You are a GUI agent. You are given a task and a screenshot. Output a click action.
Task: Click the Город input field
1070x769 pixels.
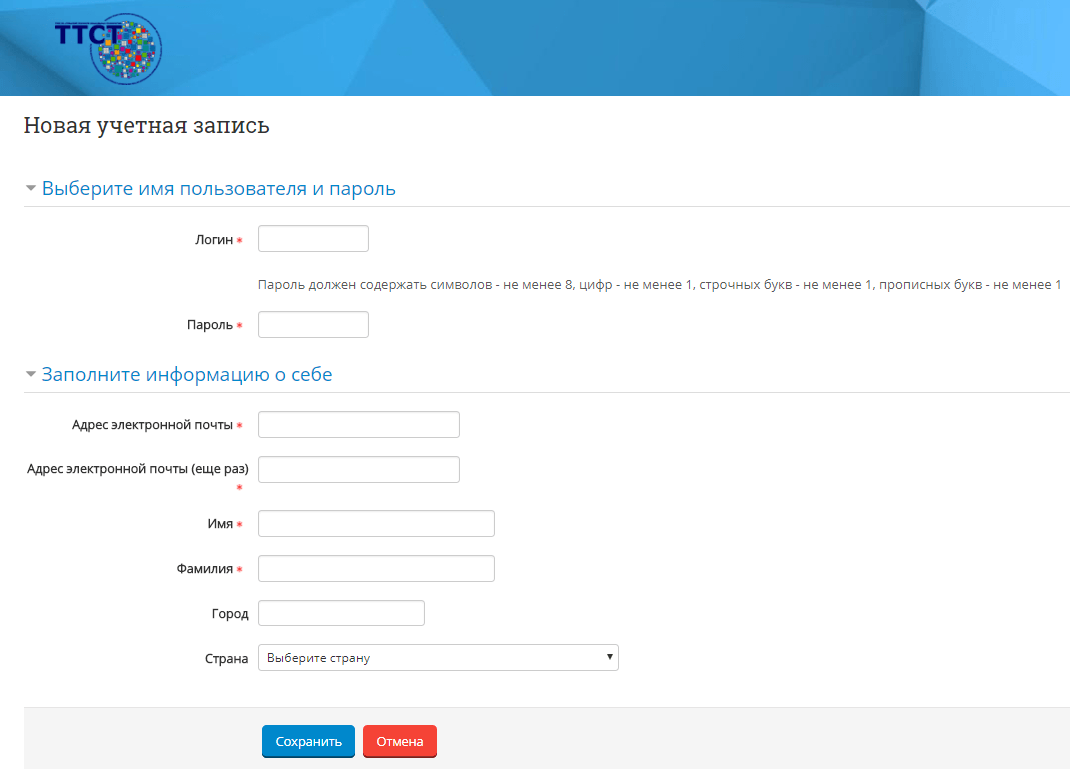point(341,613)
